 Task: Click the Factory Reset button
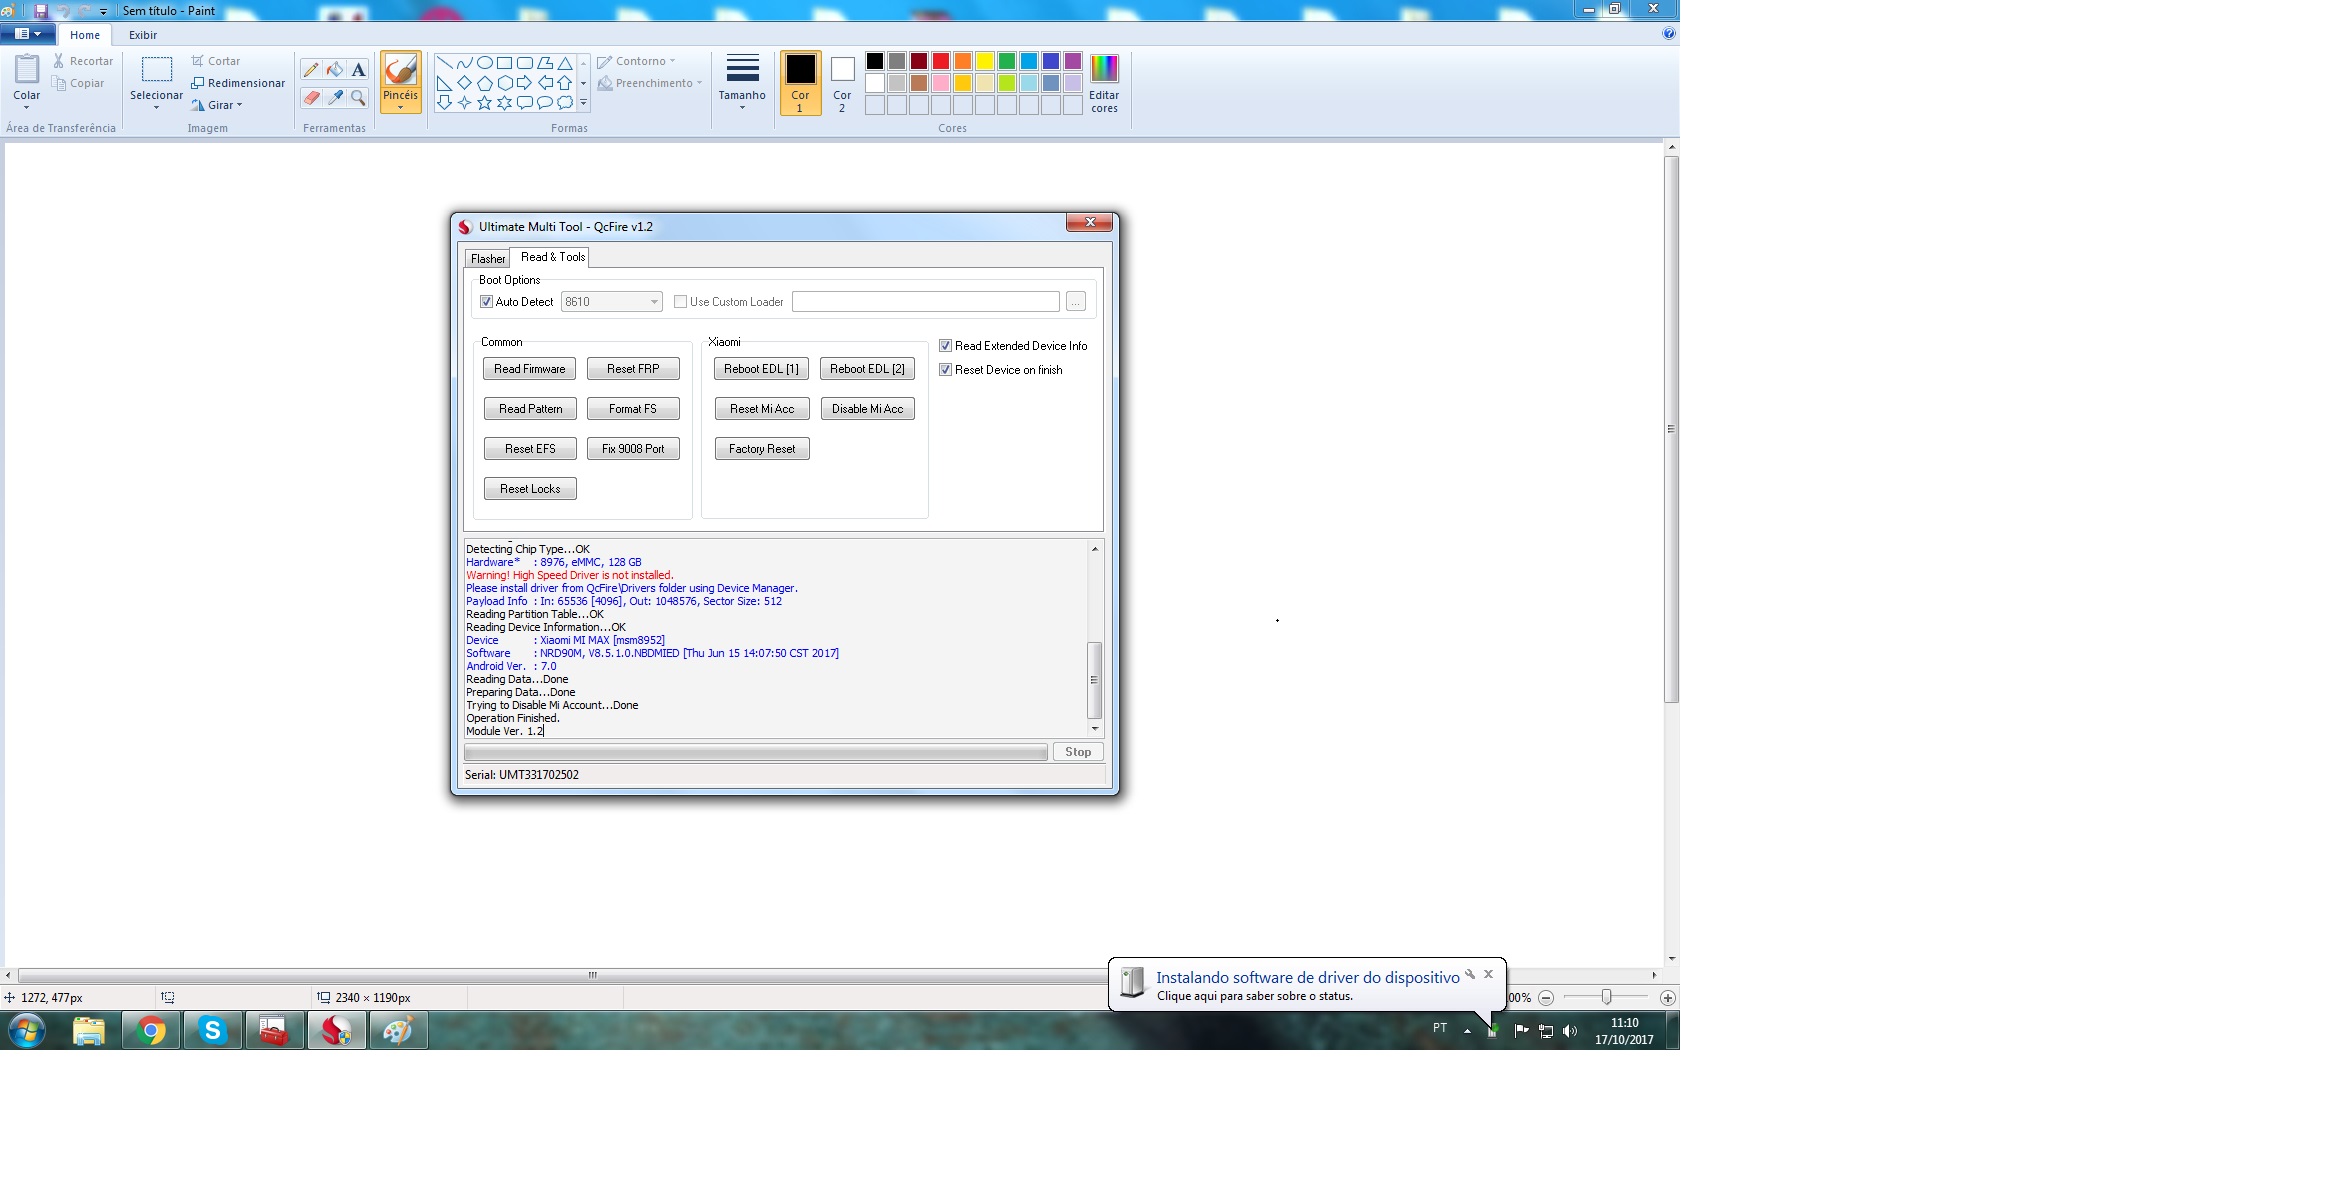click(762, 449)
